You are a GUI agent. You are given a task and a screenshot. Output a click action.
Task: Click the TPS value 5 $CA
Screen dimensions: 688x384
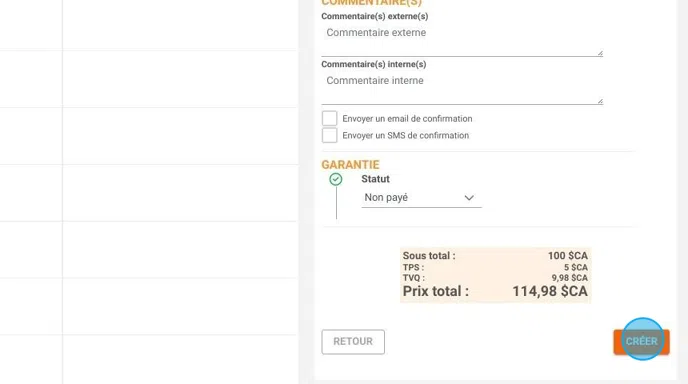[x=576, y=267]
